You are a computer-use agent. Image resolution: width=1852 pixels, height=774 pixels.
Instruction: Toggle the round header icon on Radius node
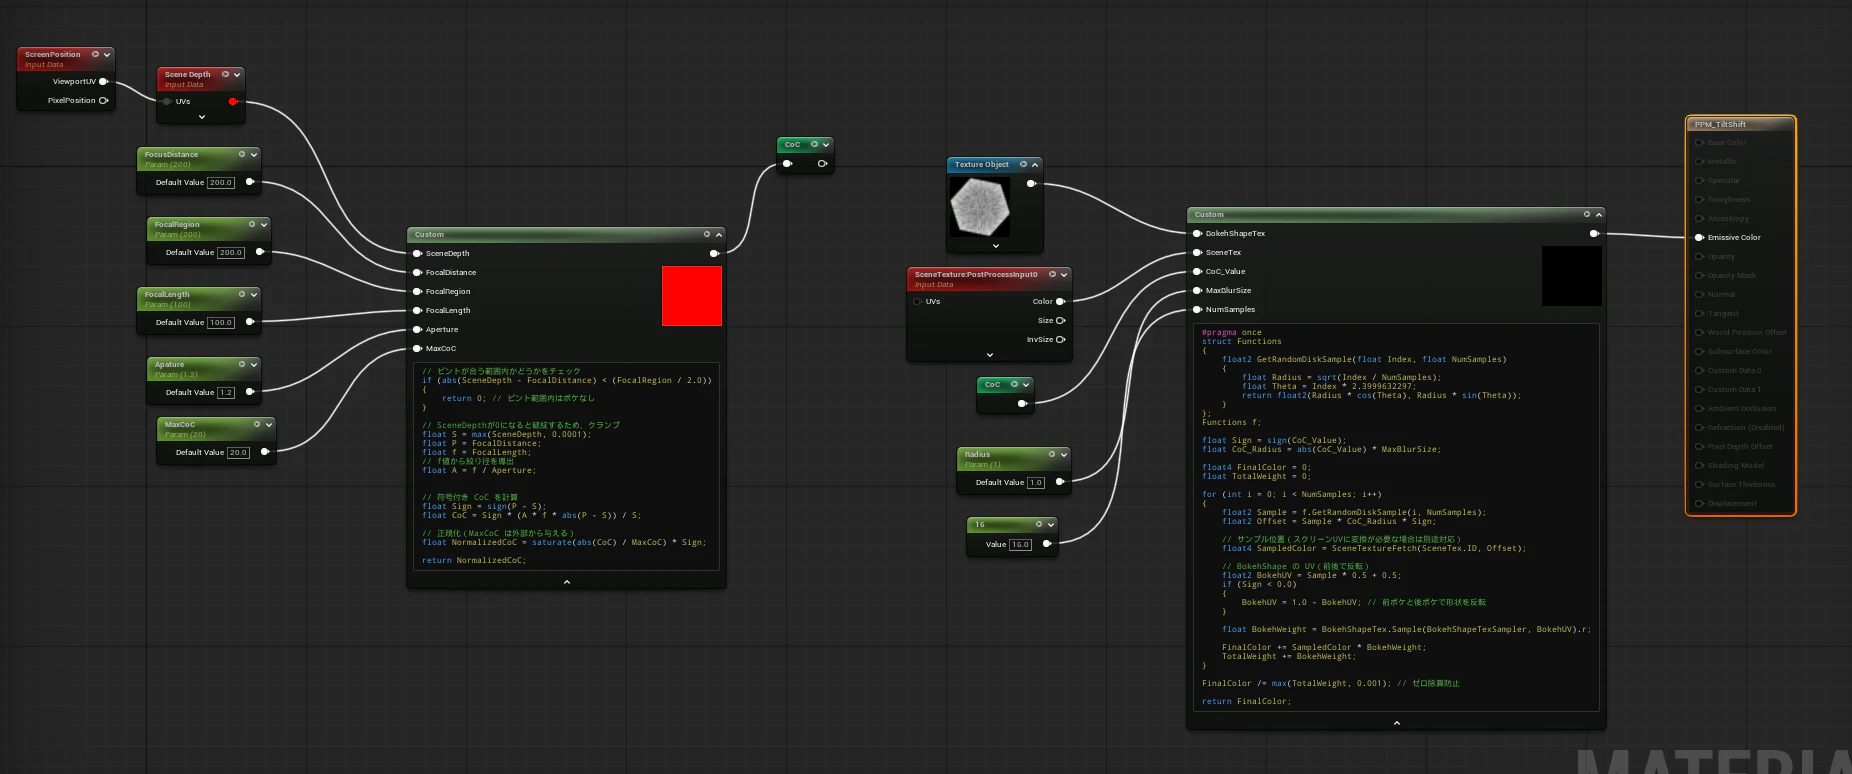(x=1052, y=454)
